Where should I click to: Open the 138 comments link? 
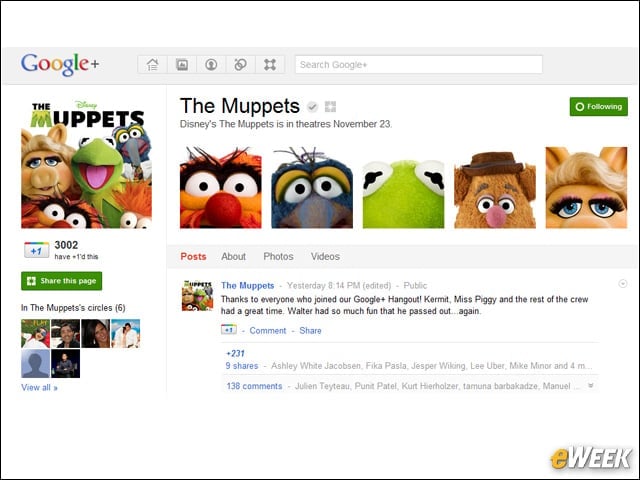[x=254, y=386]
